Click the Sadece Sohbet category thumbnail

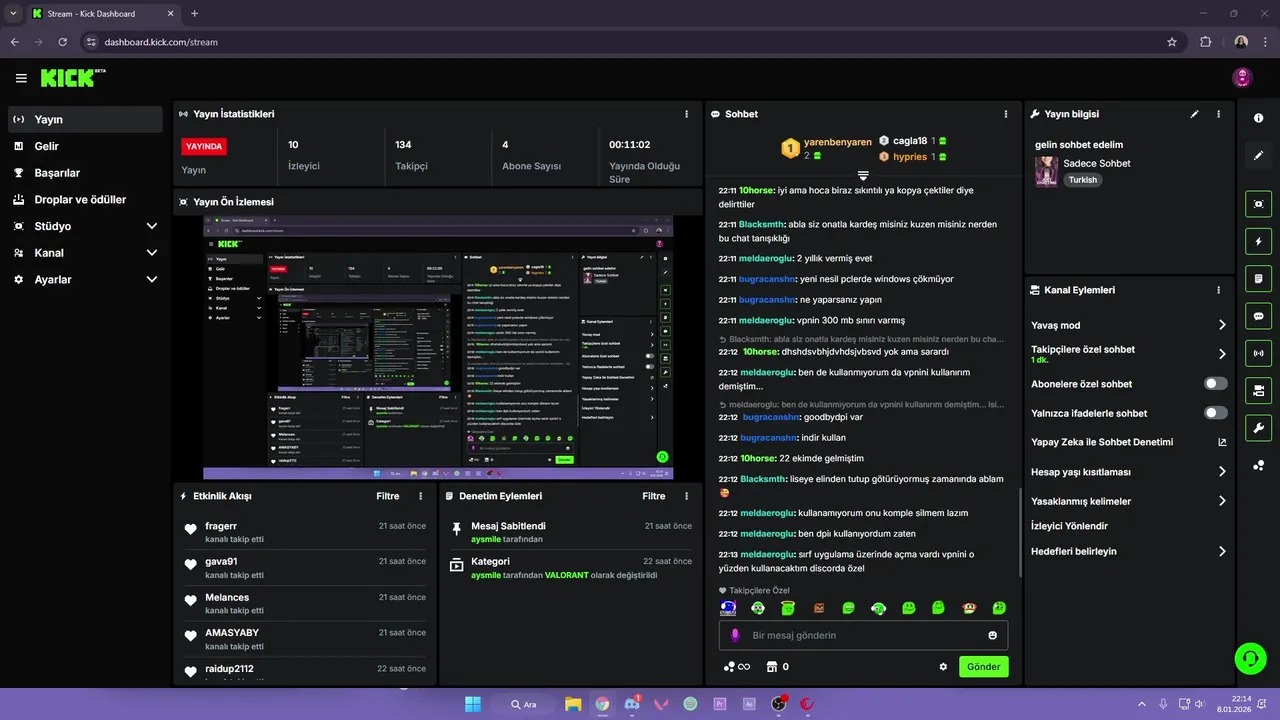1046,172
